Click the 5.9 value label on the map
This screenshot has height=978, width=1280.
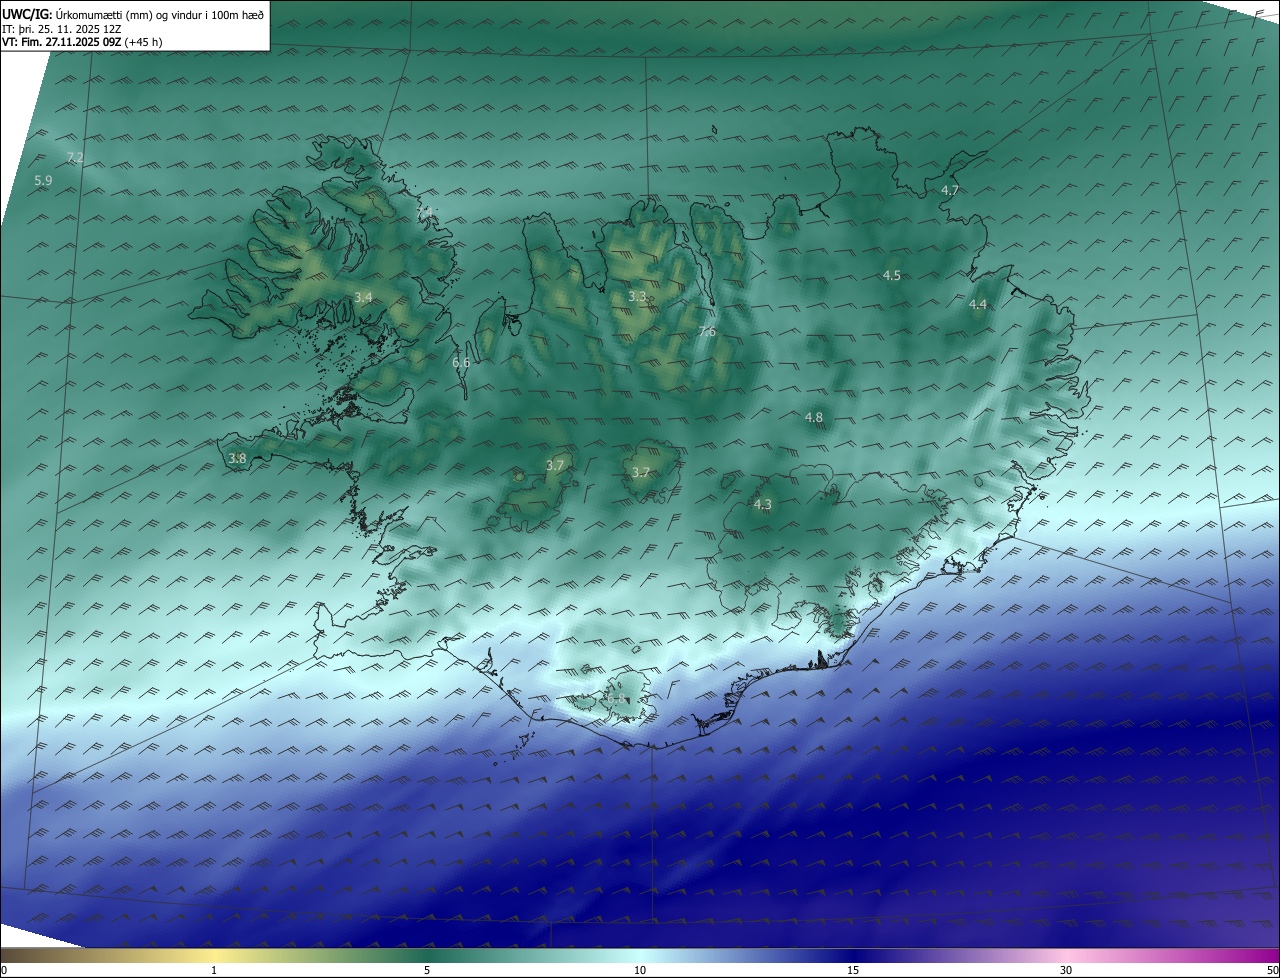pos(43,181)
